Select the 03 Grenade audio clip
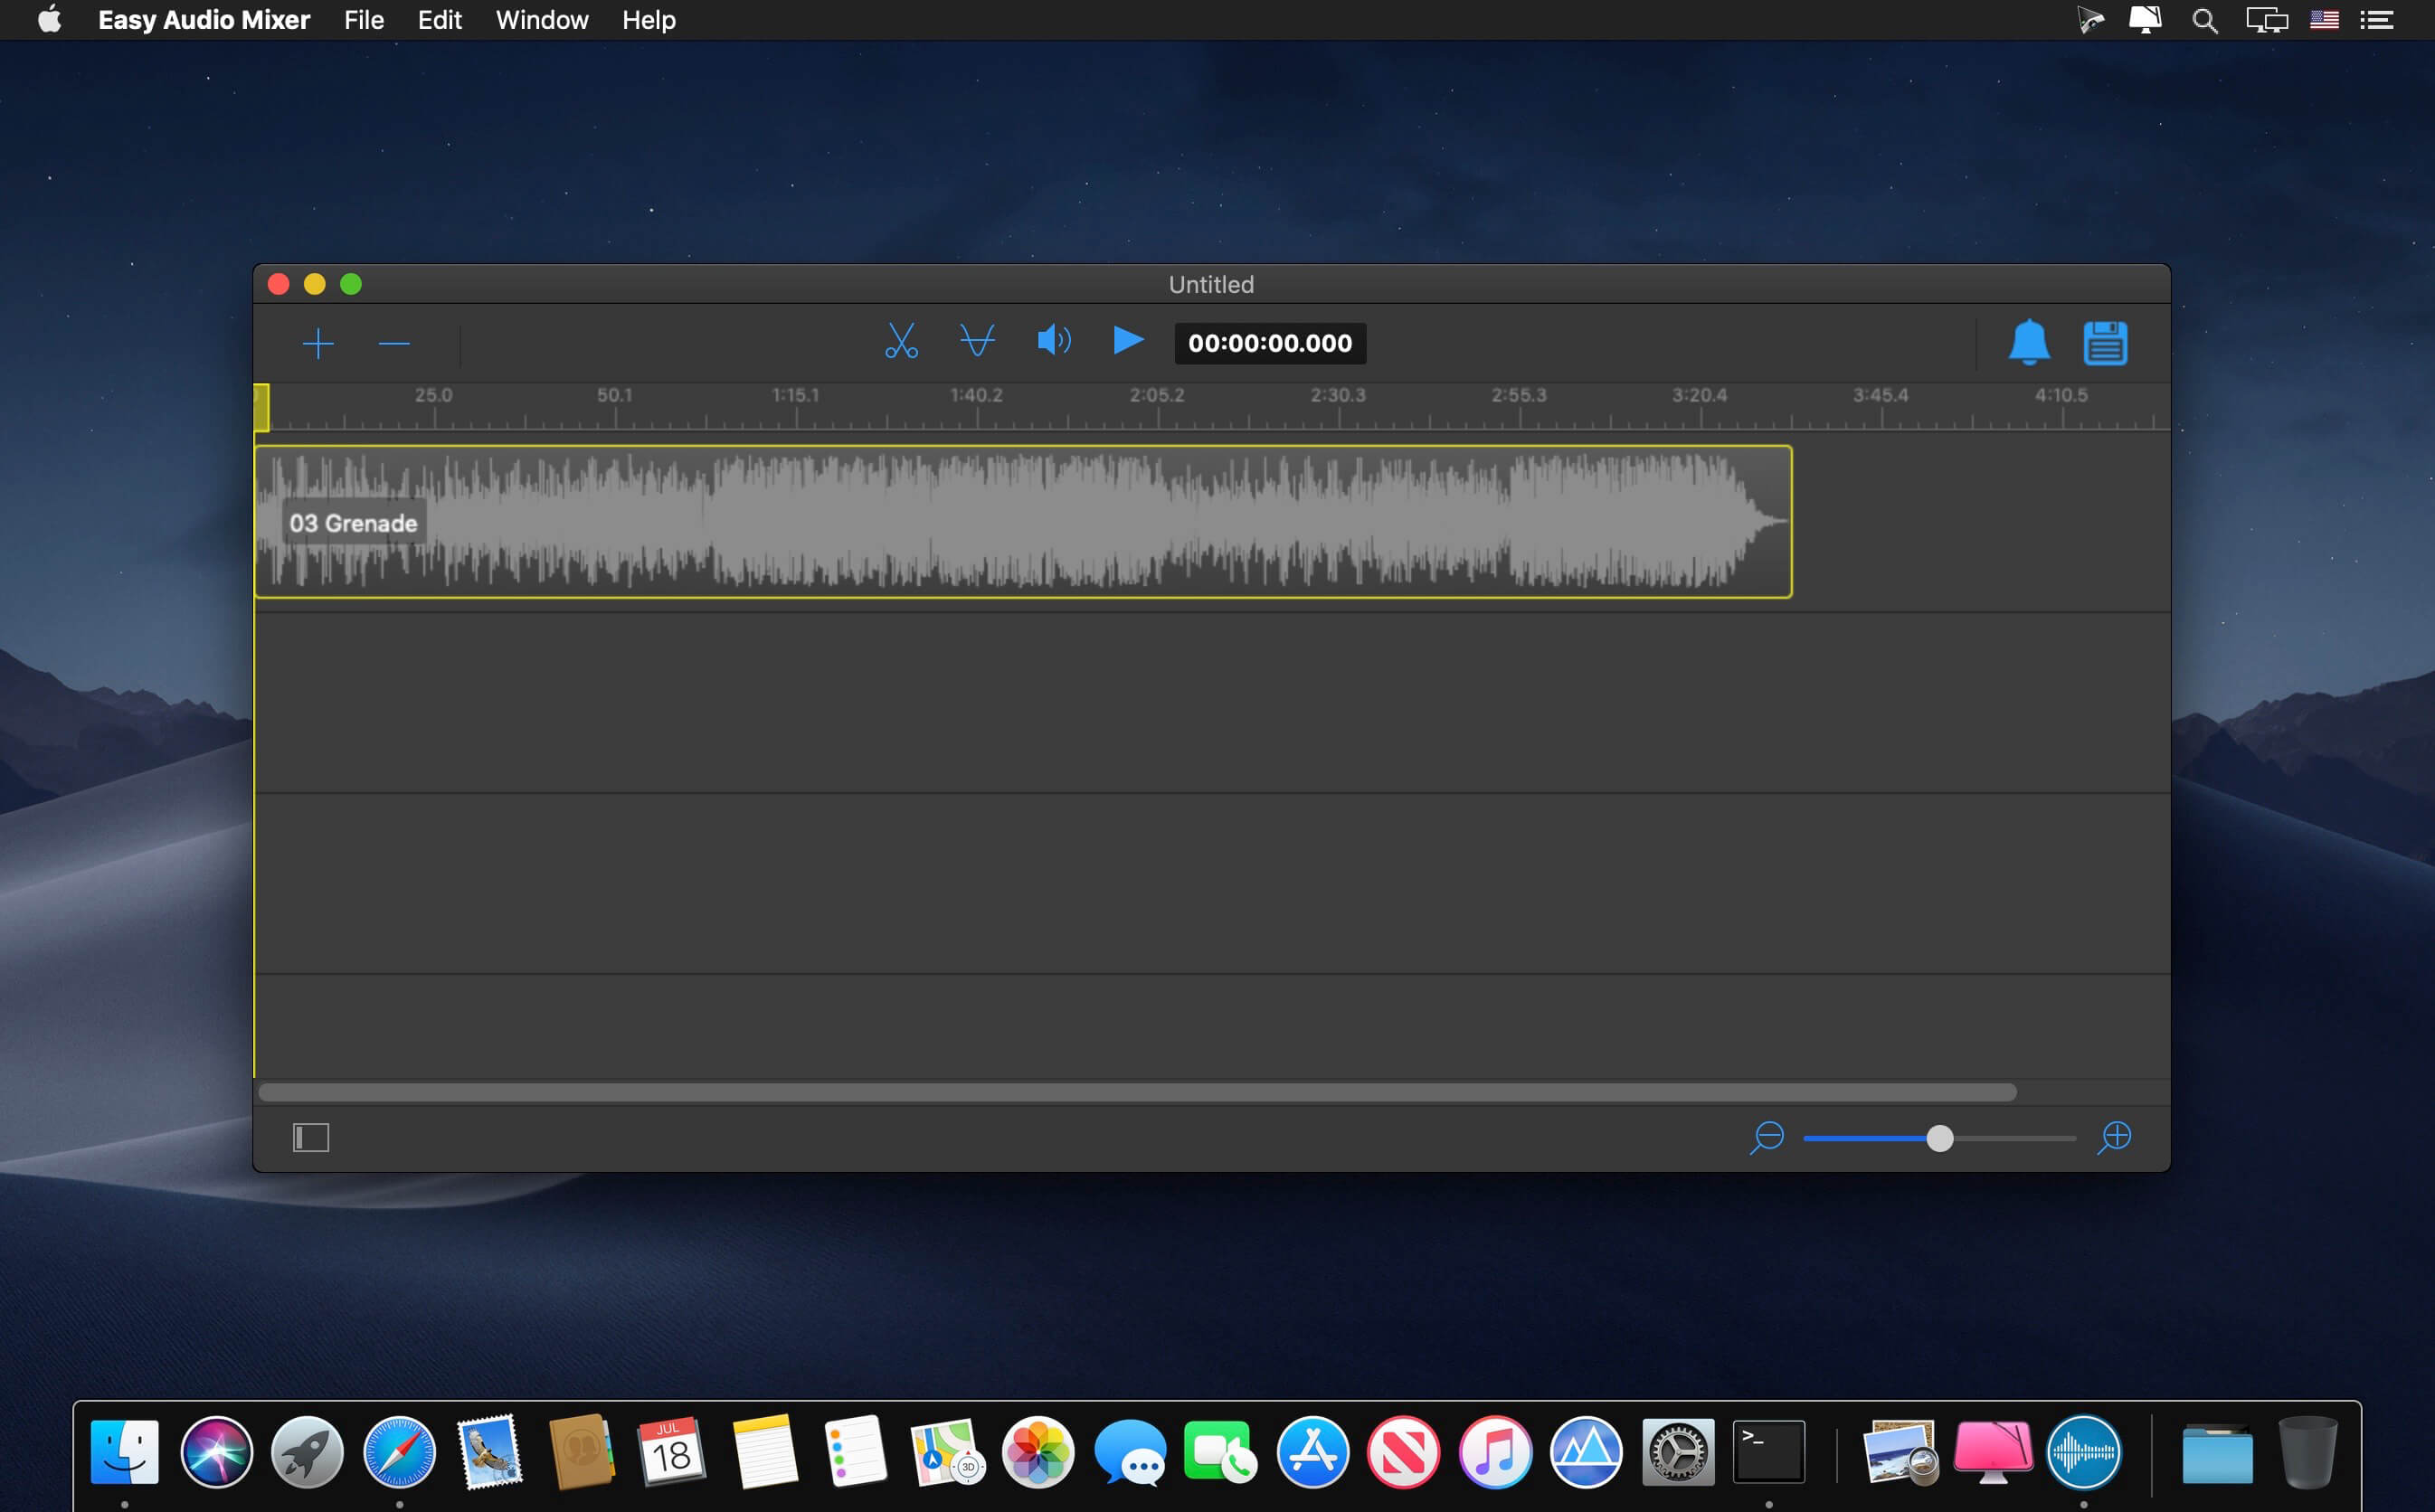 point(1022,522)
